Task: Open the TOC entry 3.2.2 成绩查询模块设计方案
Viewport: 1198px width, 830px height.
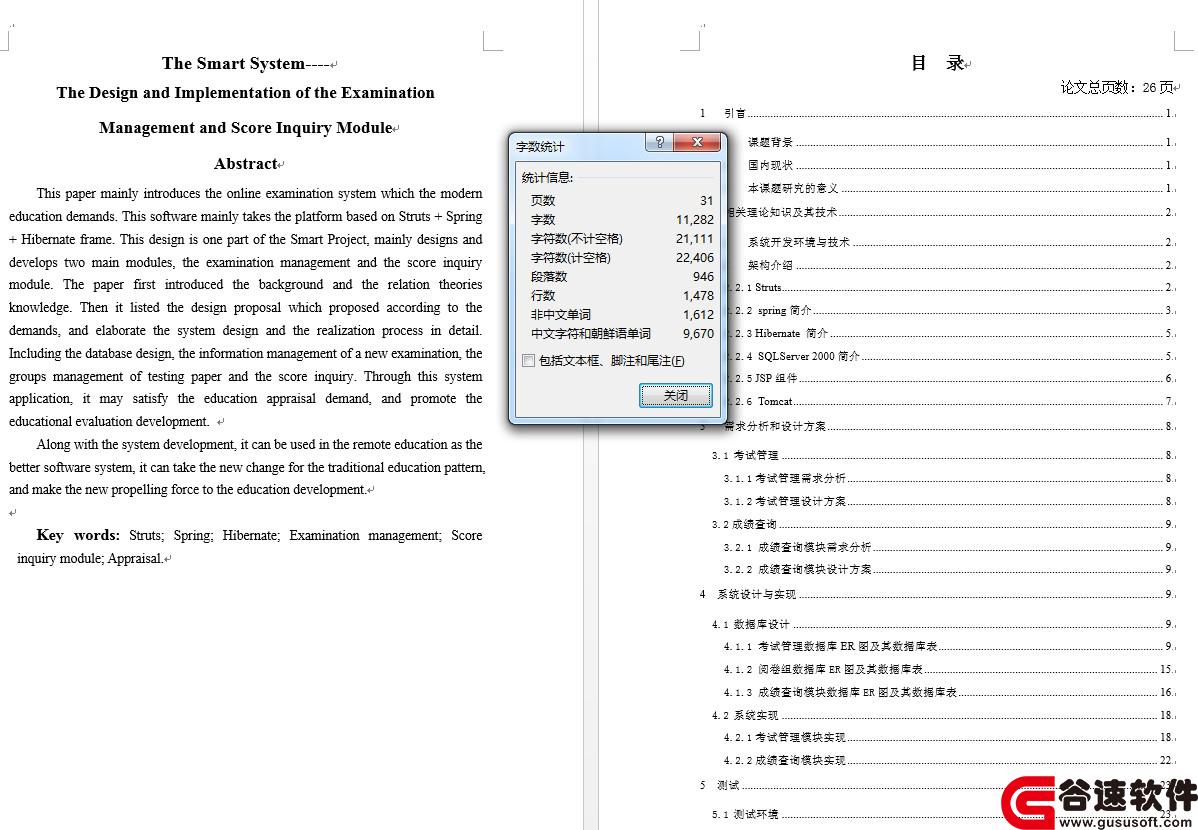Action: (x=950, y=569)
